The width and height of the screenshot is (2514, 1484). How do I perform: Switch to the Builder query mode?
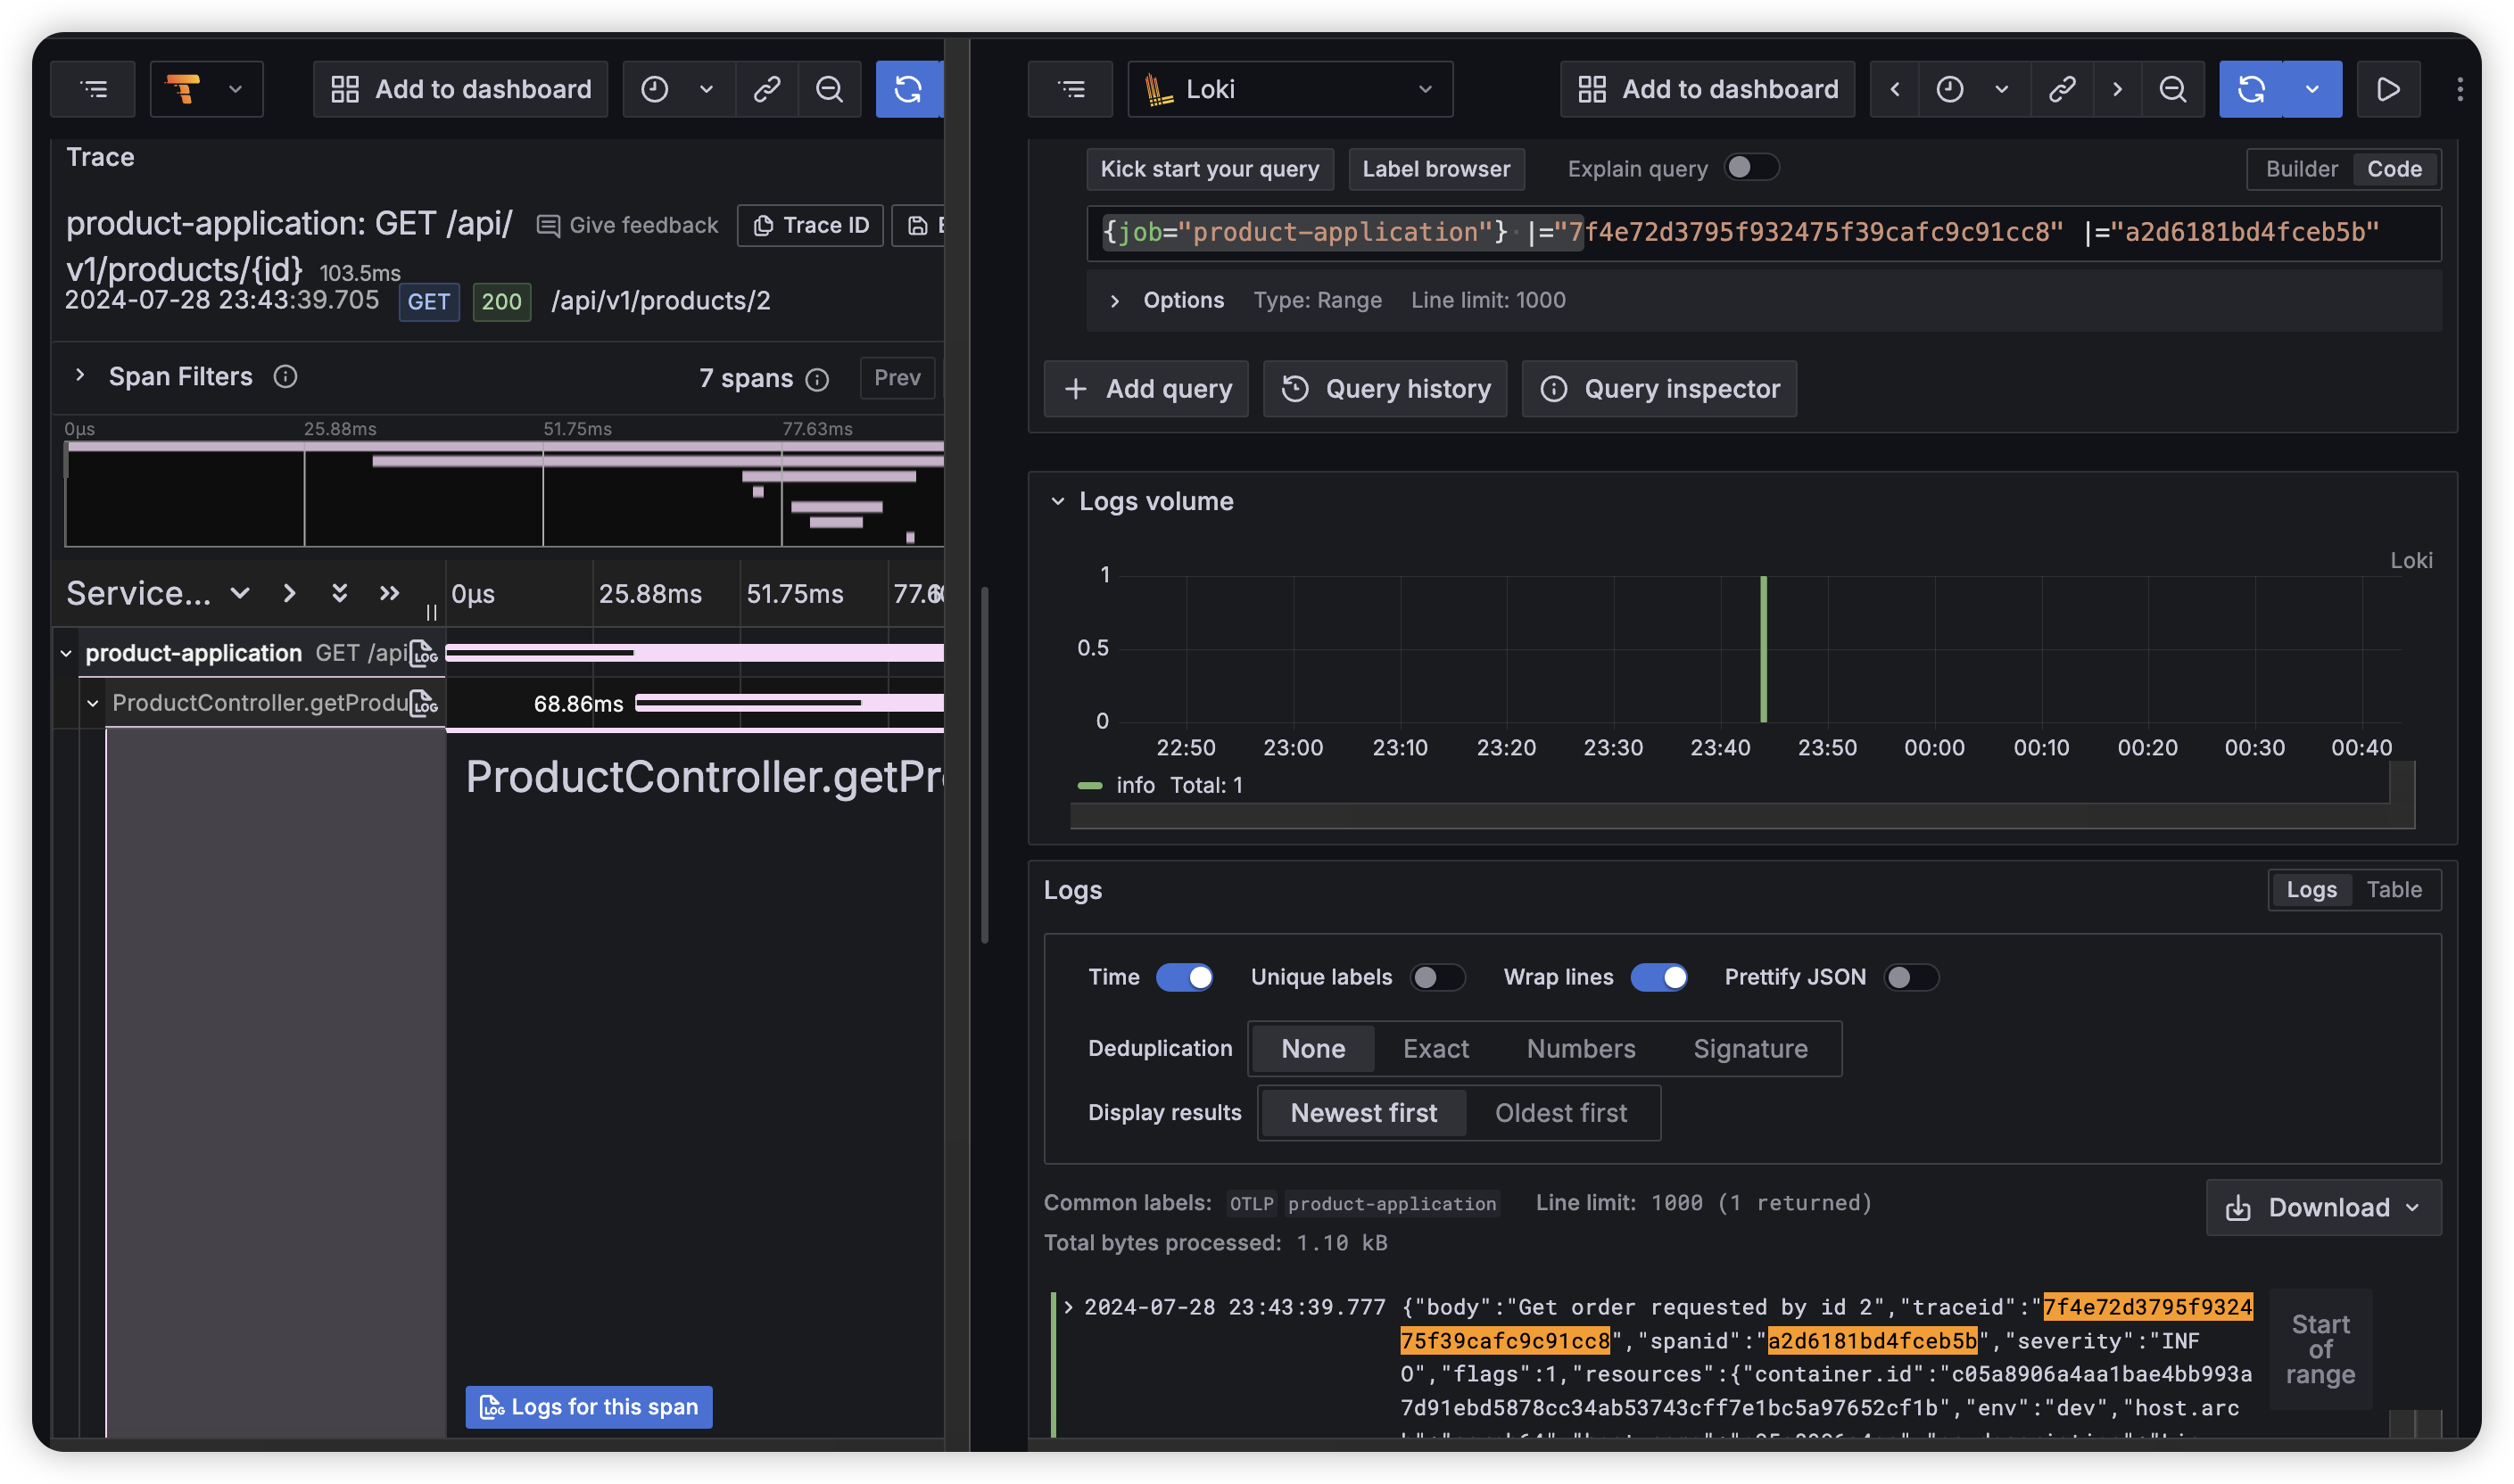2301,168
